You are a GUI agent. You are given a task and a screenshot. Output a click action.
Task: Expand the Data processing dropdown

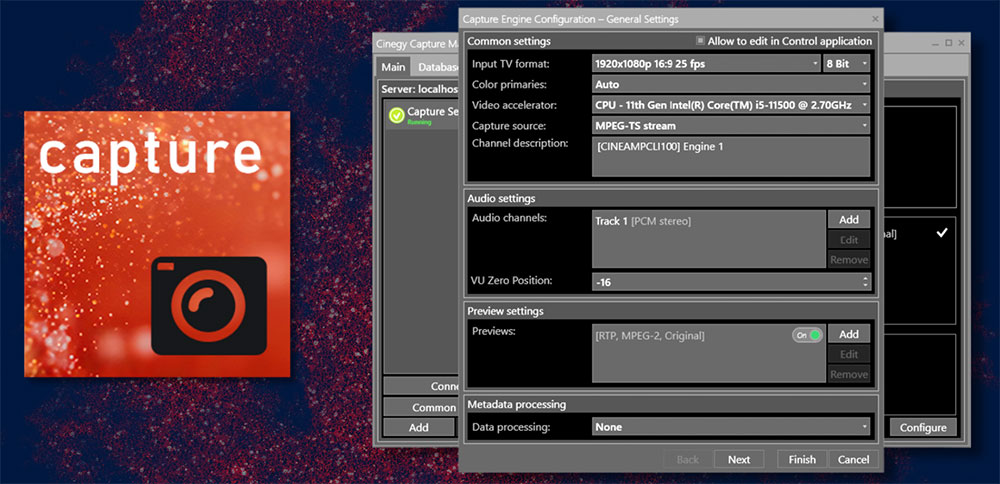click(731, 427)
